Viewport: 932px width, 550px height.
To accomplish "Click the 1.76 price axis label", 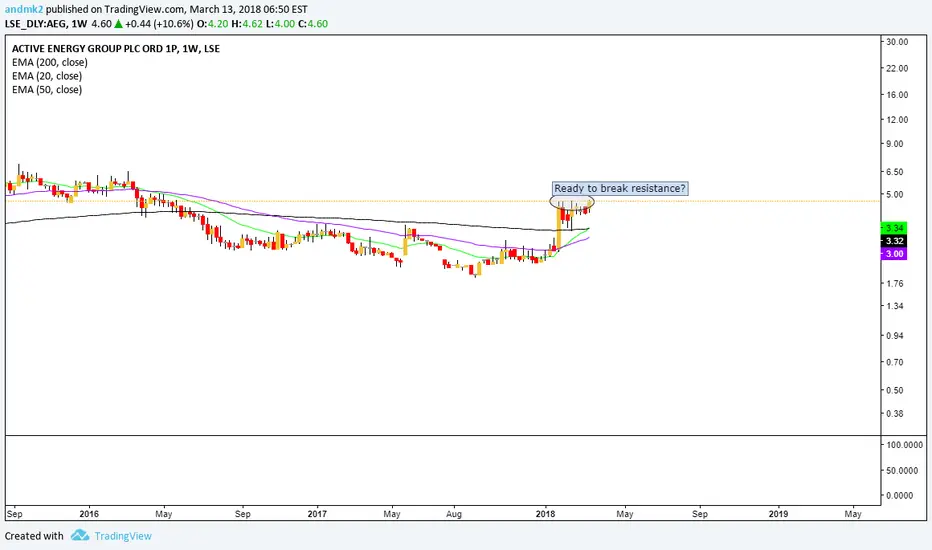I will 895,284.
